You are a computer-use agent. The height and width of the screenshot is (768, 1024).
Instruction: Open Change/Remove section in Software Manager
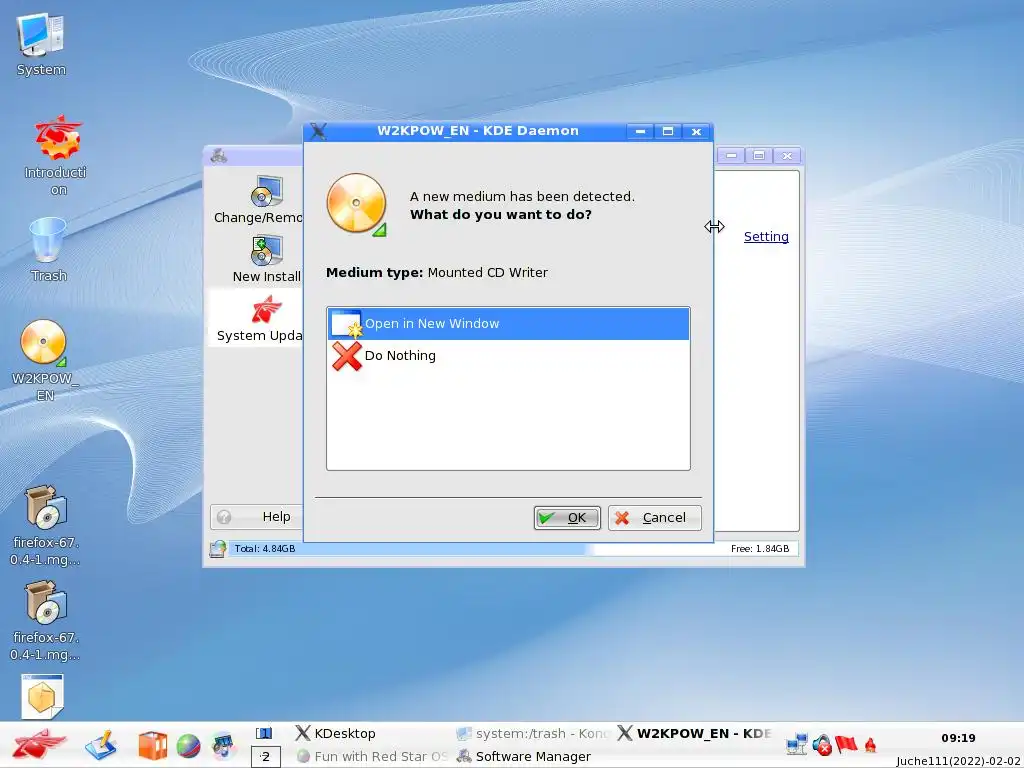coord(257,200)
